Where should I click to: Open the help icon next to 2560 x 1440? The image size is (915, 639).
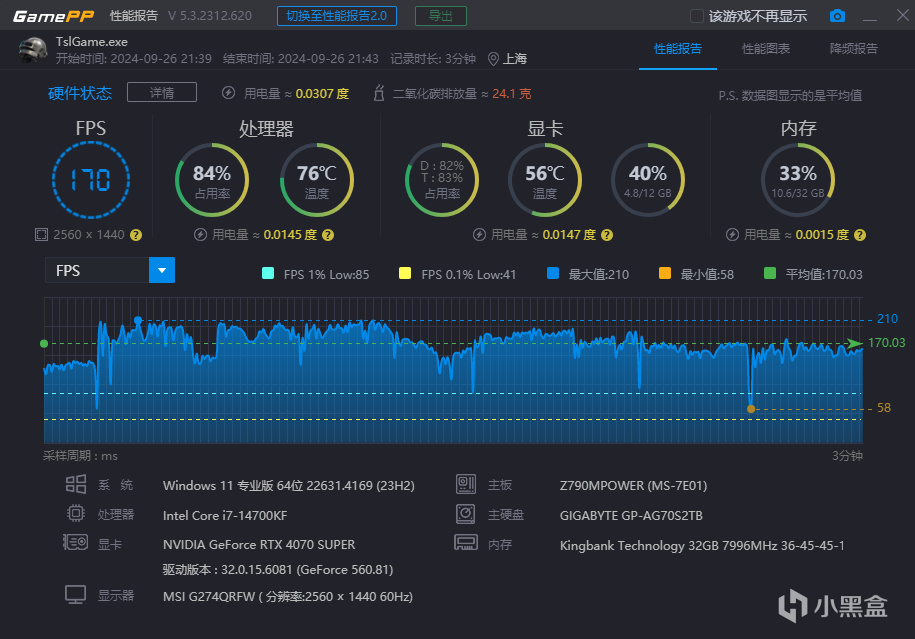(x=136, y=235)
